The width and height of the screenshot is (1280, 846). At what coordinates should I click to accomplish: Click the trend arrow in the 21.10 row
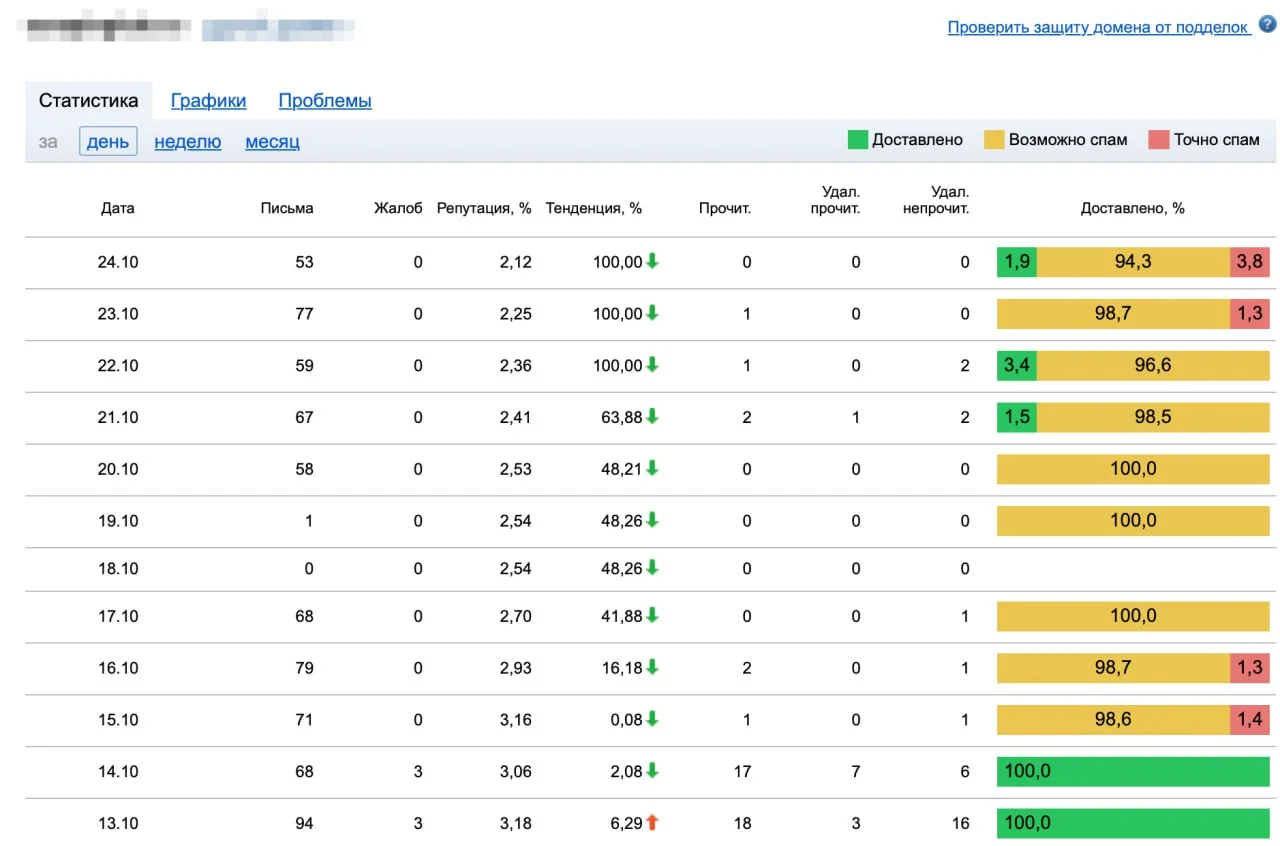coord(652,417)
